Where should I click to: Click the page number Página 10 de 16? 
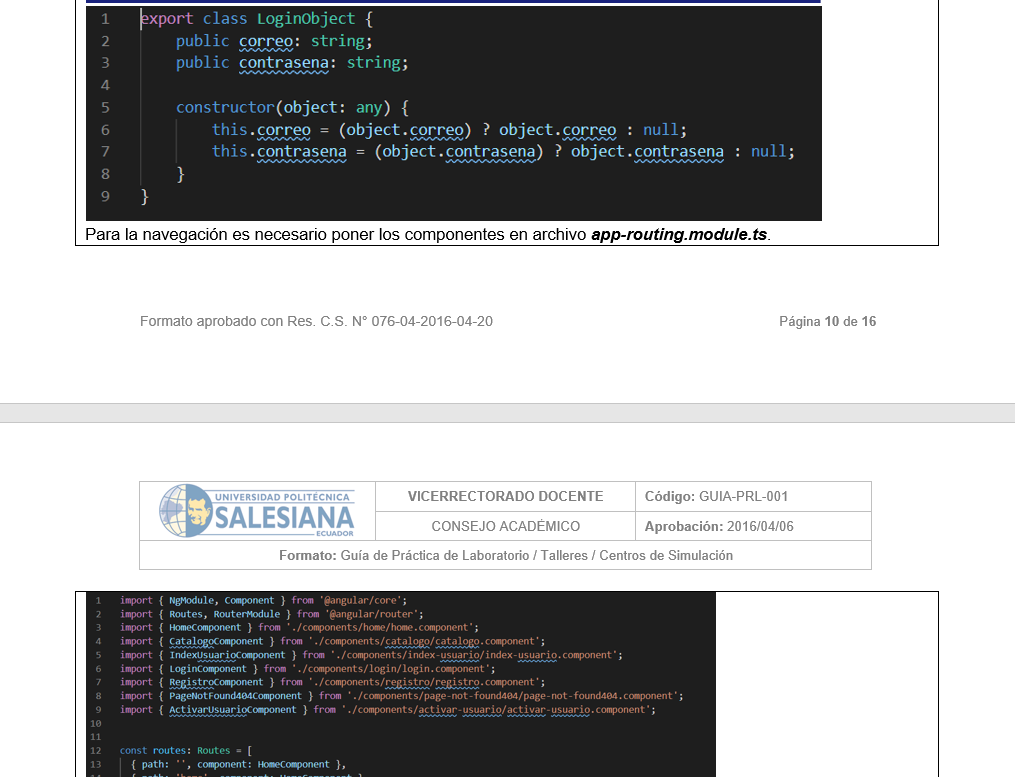(x=827, y=321)
